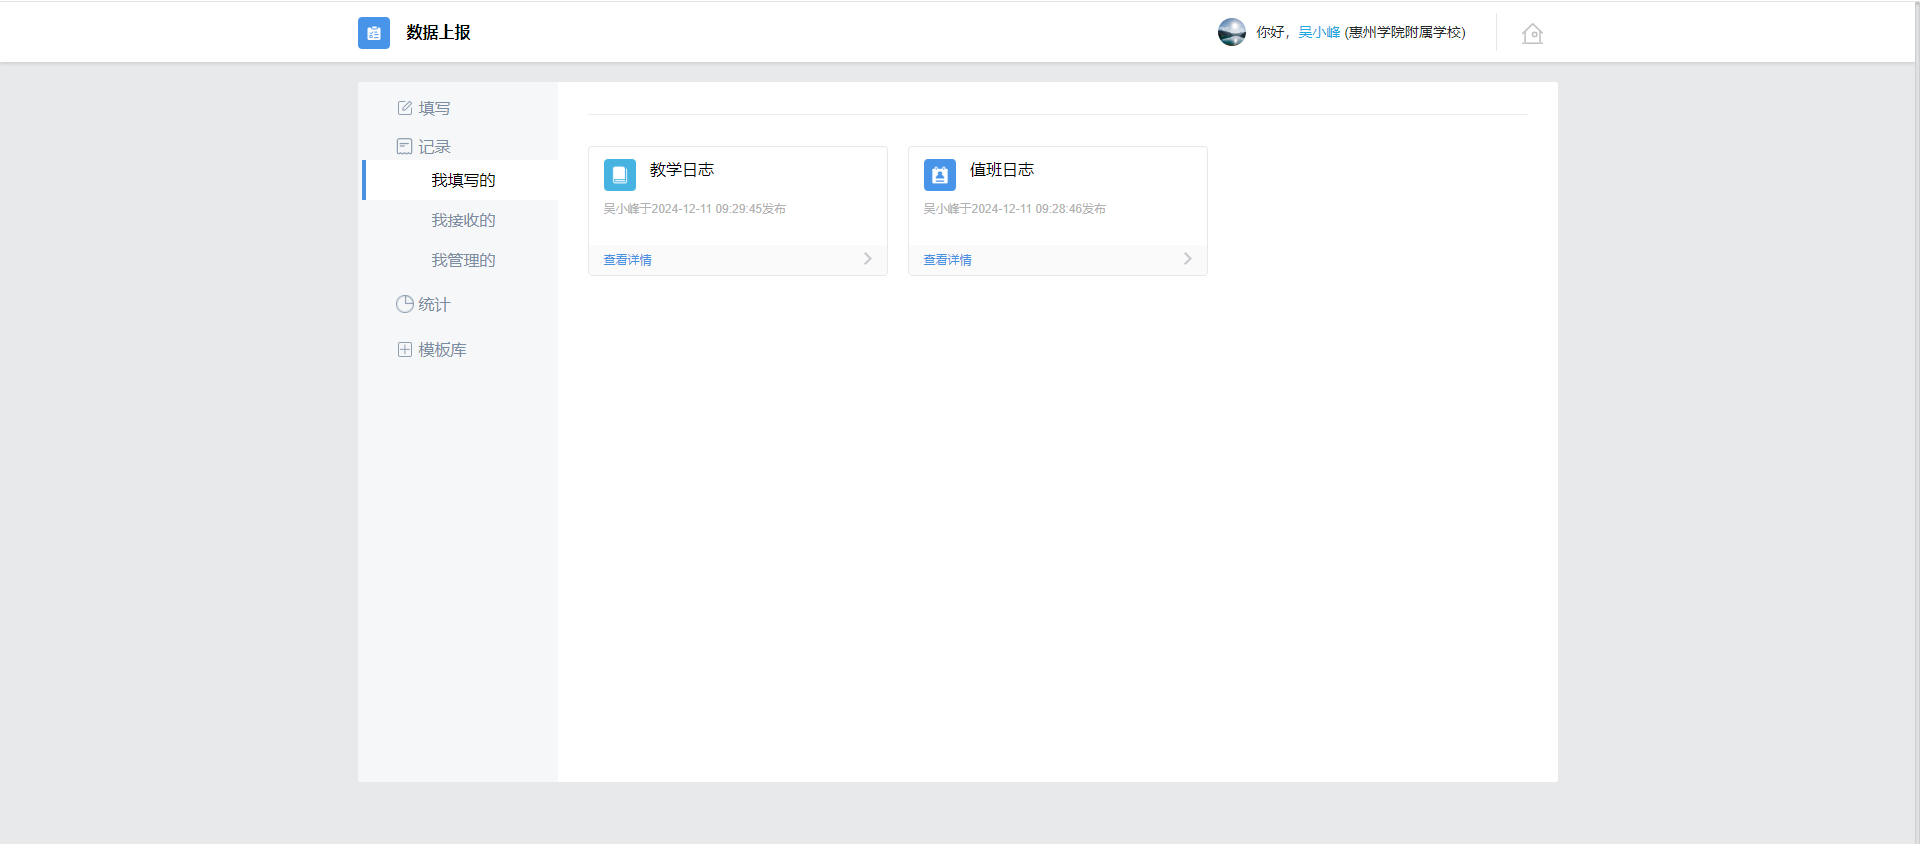
Task: Click the 统计 pie chart icon
Action: coord(405,304)
